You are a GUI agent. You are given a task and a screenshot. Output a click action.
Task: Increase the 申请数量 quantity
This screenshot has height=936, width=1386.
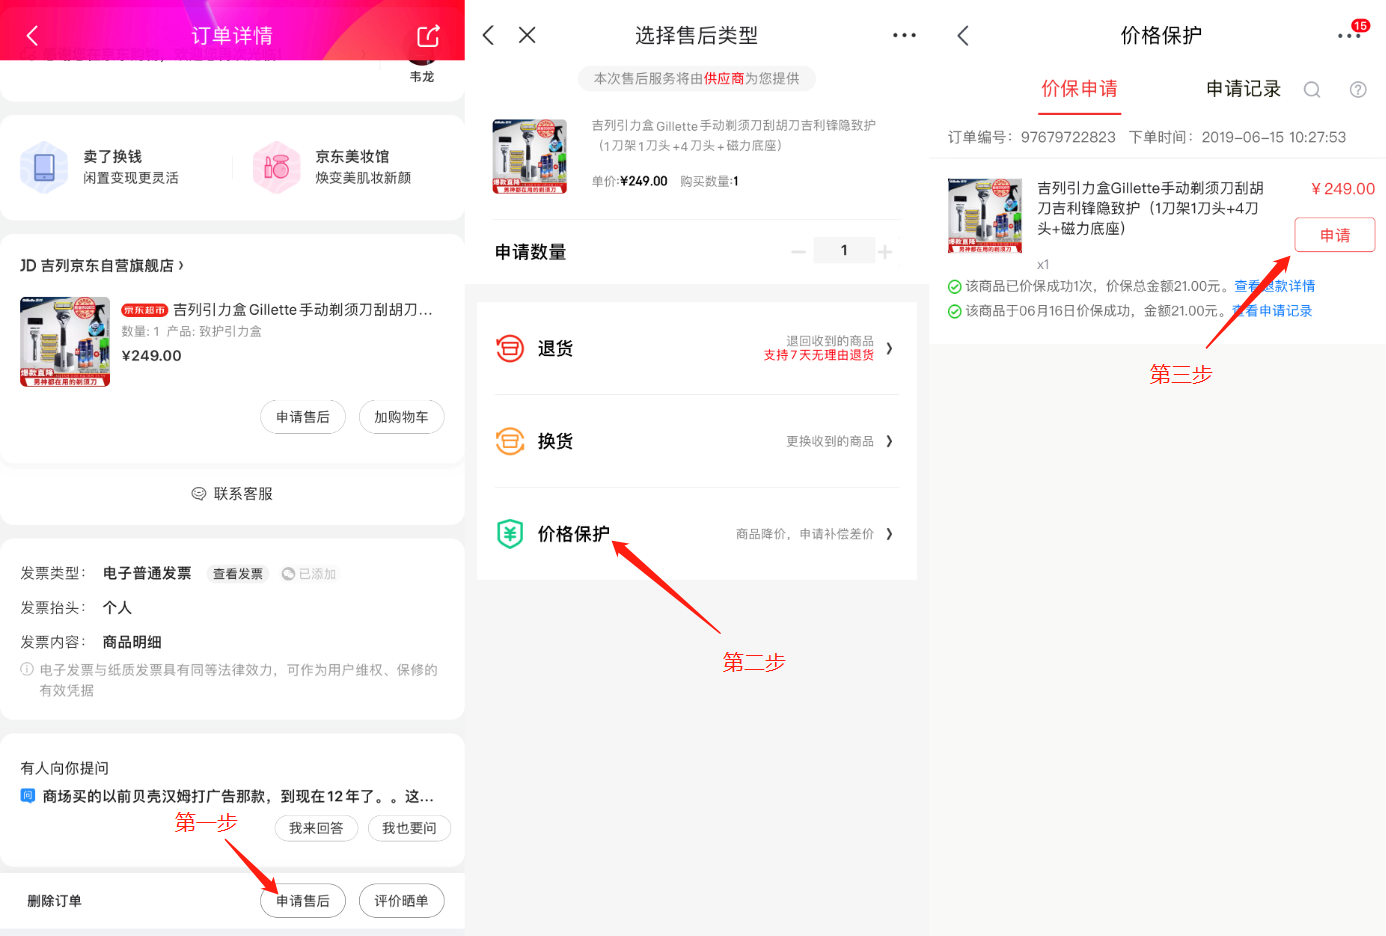[x=885, y=252]
